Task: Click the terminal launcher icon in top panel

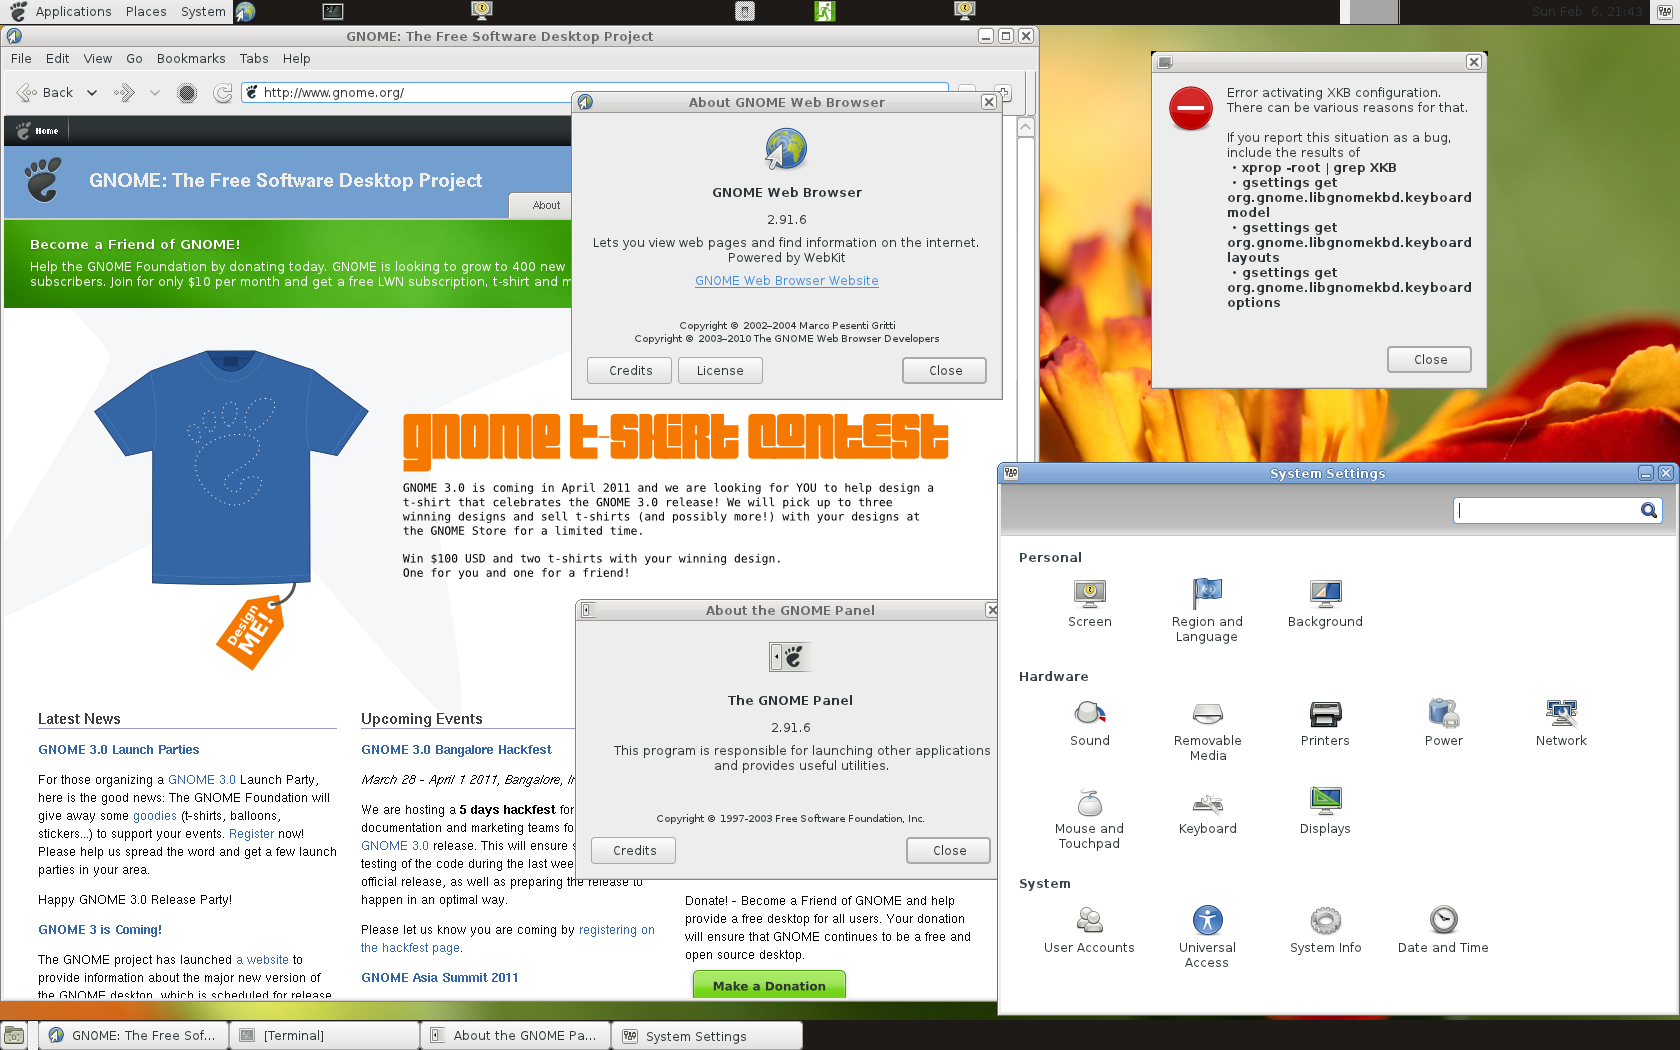Action: click(x=334, y=12)
